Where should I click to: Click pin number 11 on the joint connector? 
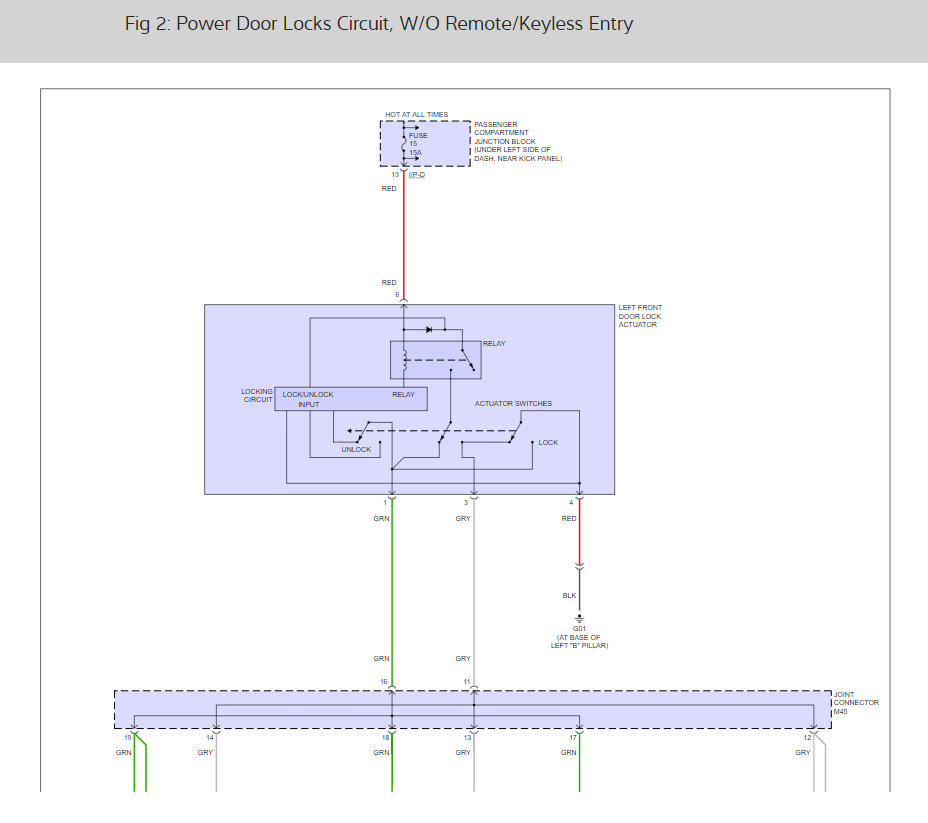click(466, 682)
